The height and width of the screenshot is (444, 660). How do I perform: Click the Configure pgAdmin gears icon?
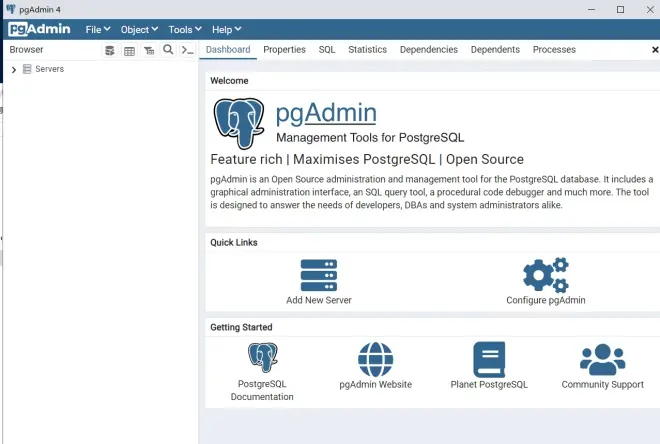tap(546, 275)
